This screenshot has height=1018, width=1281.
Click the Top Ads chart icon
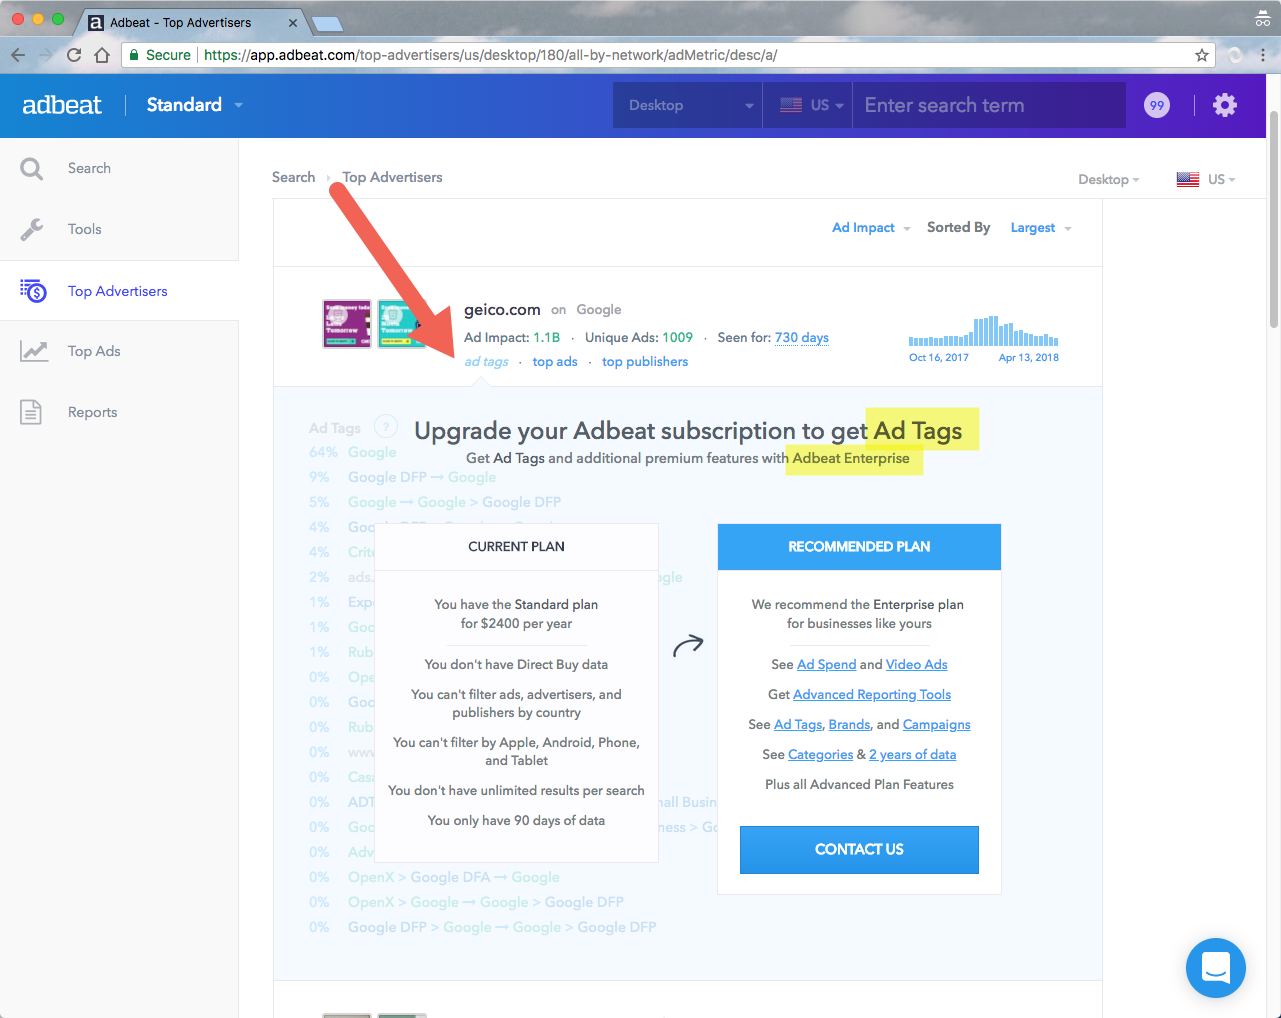34,351
